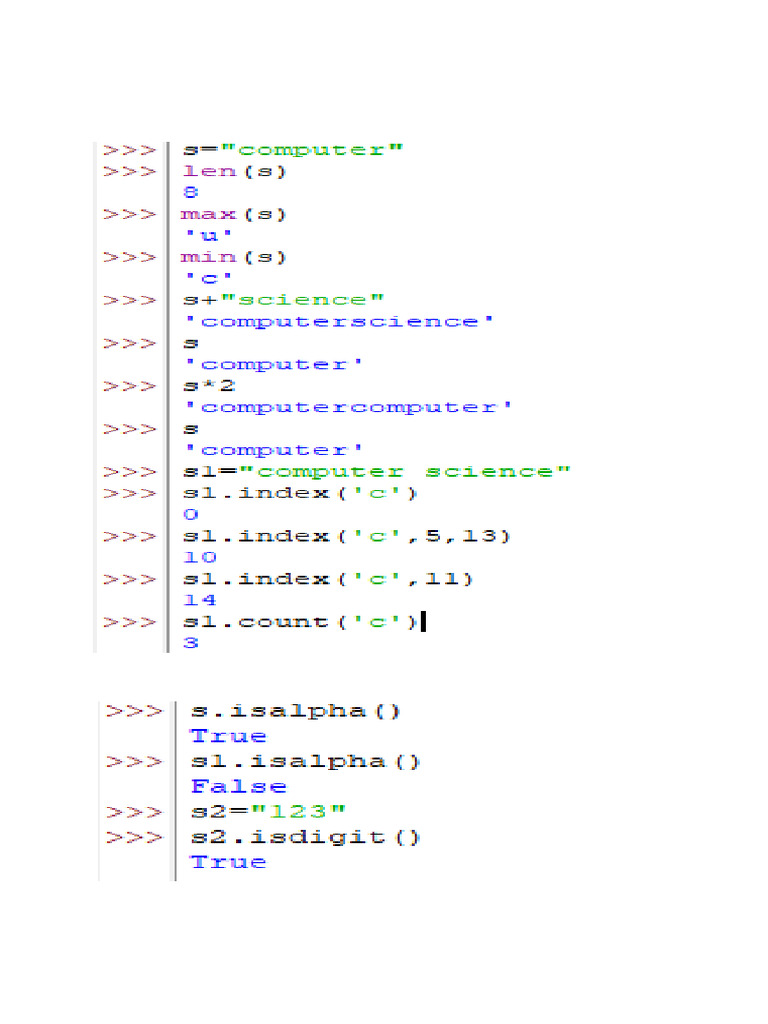
Task: Click the min(s) command
Action: tap(233, 257)
